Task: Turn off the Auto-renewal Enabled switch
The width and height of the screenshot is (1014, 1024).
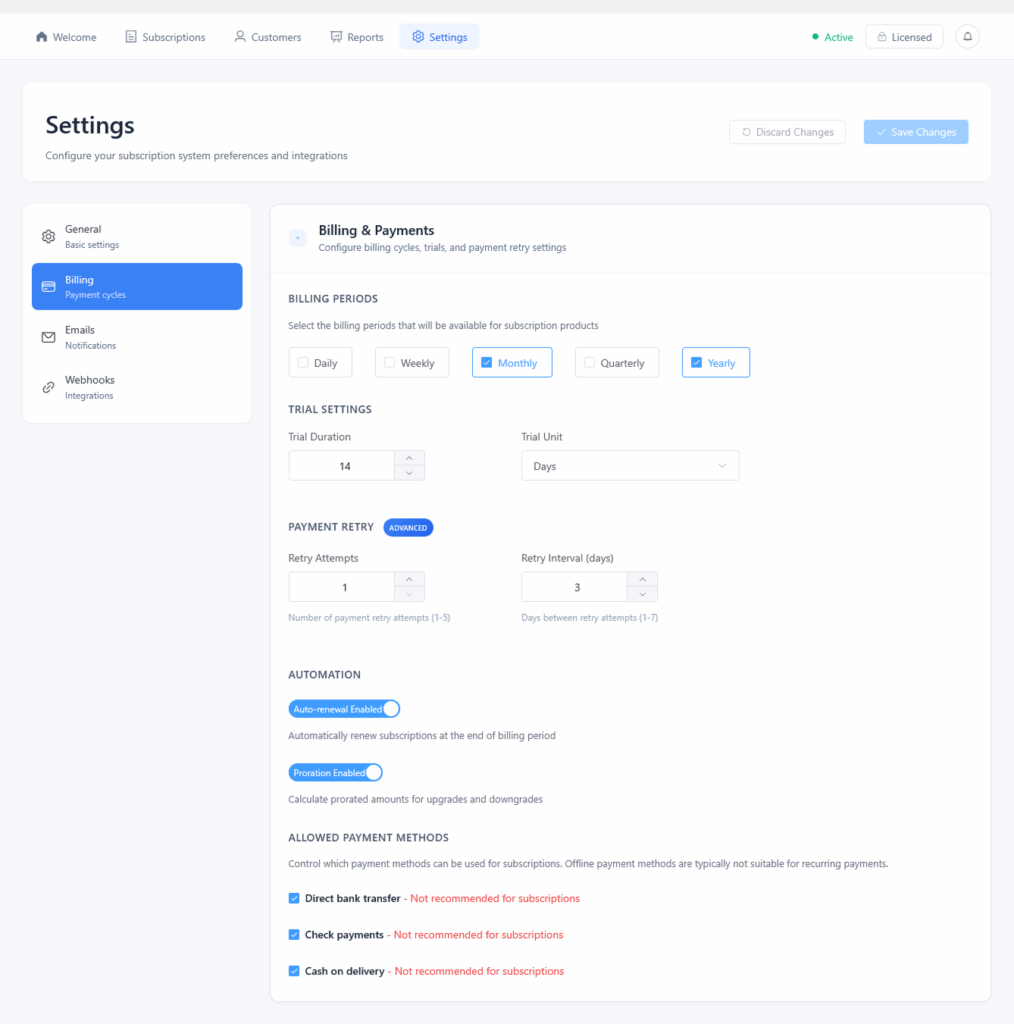Action: (x=344, y=709)
